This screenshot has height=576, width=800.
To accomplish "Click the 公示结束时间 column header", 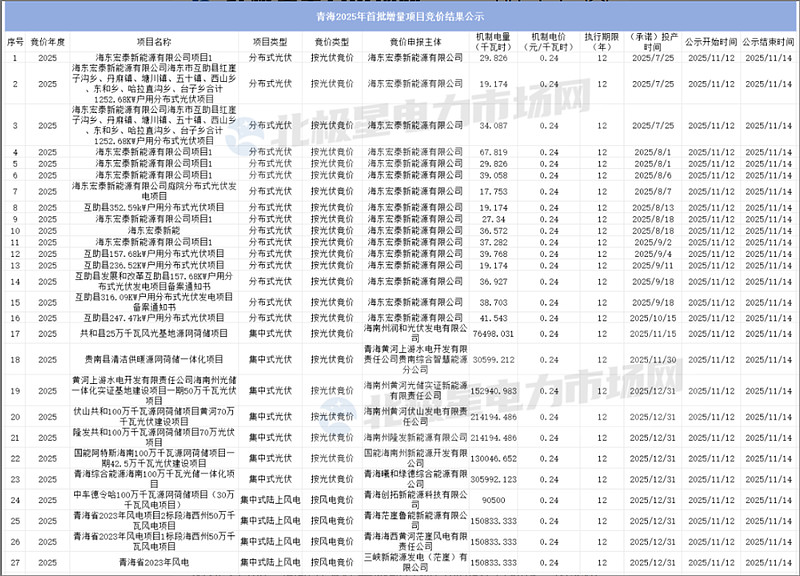I will point(768,42).
